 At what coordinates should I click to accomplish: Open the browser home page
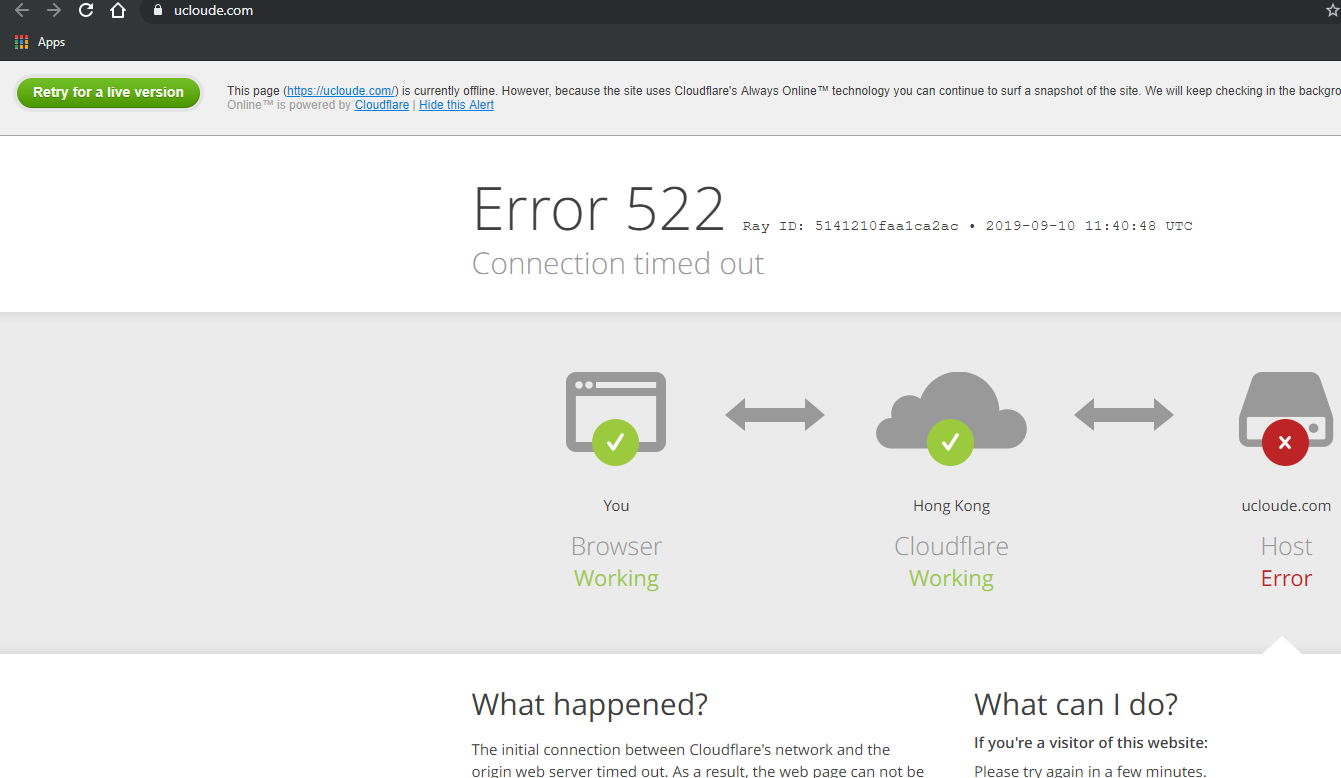point(118,11)
